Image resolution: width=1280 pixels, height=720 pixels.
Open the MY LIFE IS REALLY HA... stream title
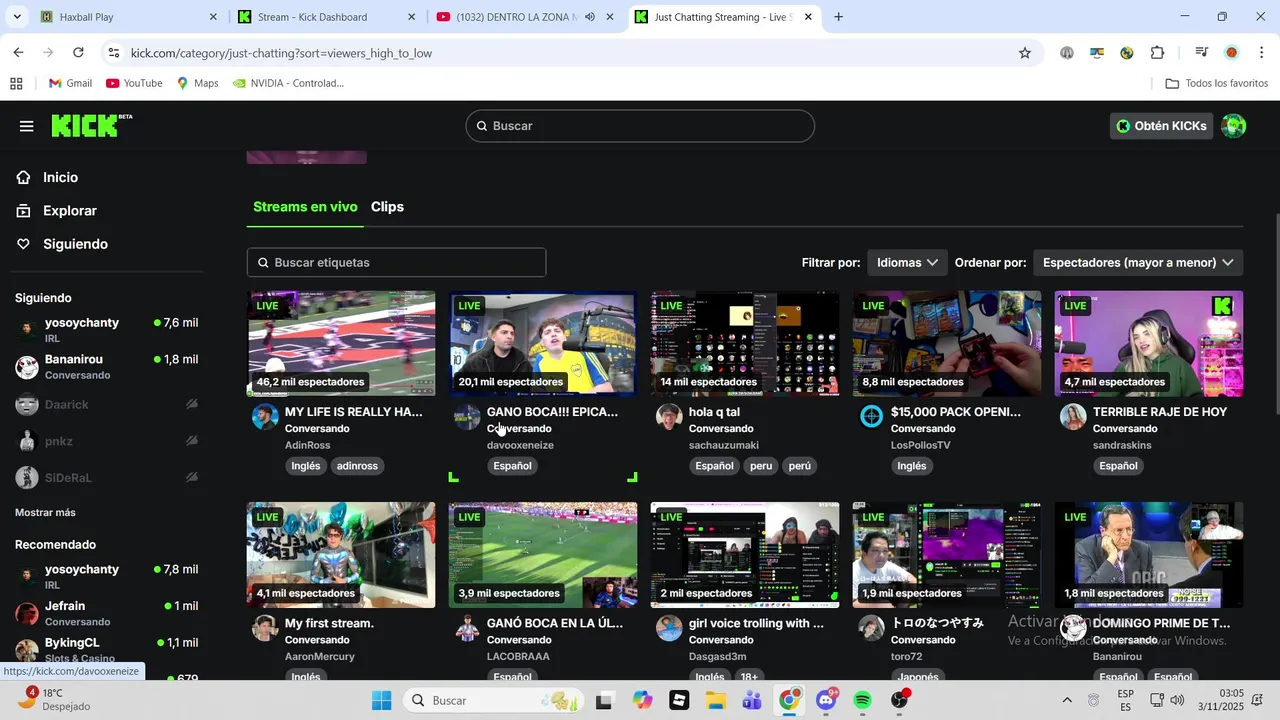[354, 412]
